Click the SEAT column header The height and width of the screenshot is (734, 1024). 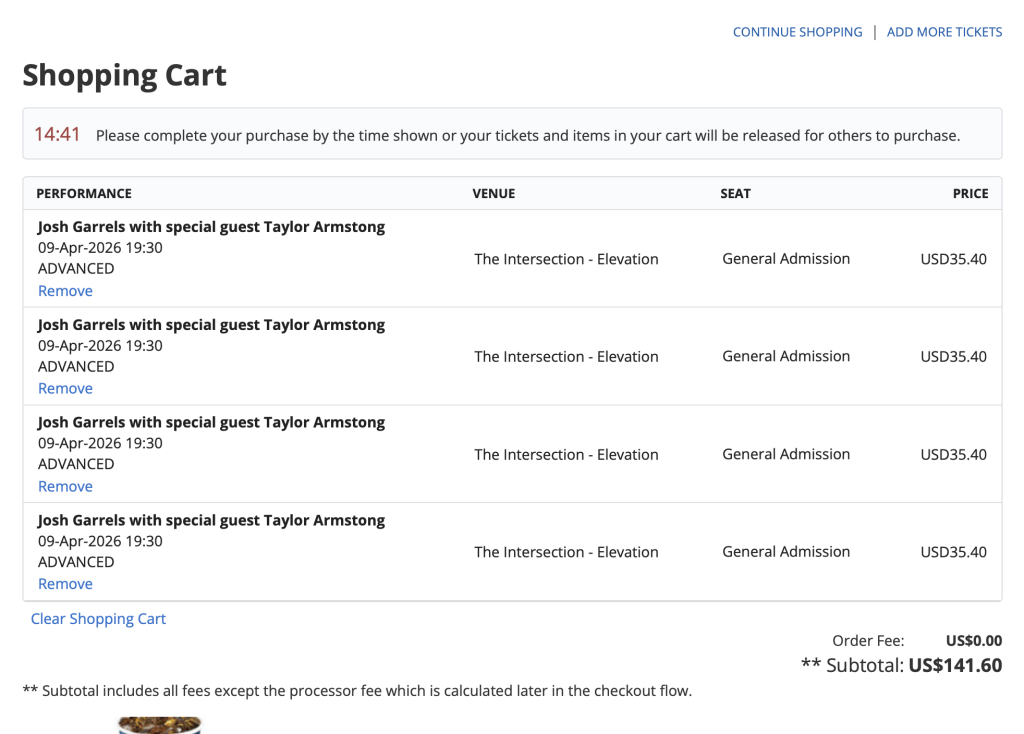(735, 194)
